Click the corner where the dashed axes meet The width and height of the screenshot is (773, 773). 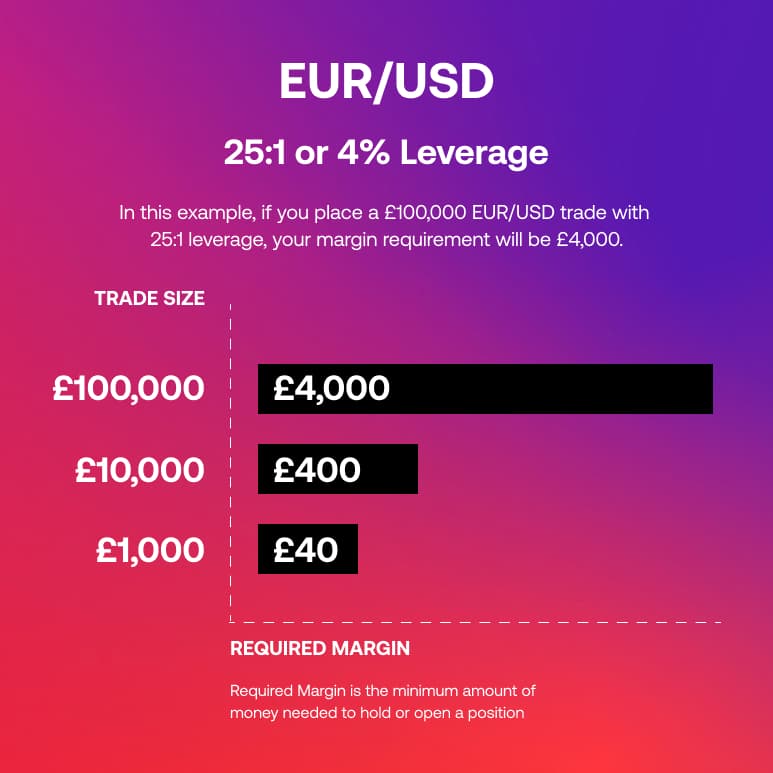(x=231, y=622)
